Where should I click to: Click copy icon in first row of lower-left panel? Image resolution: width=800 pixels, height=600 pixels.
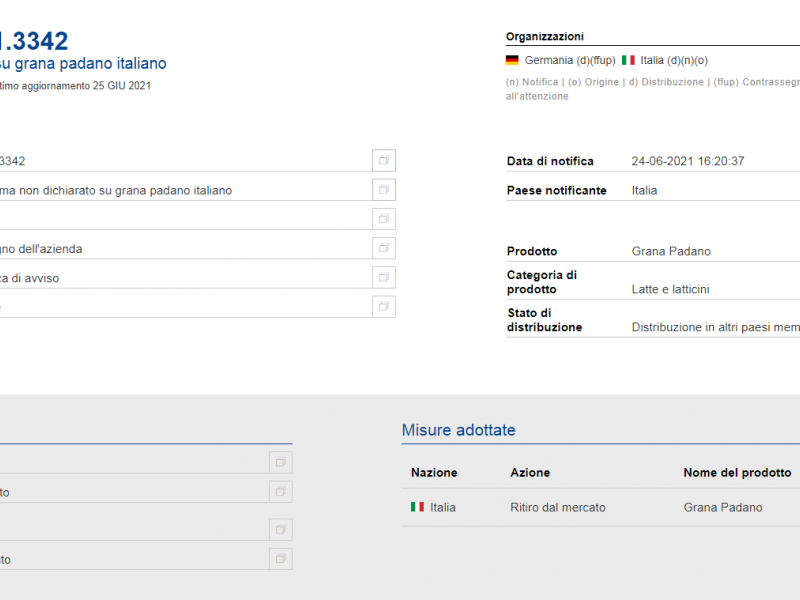click(x=281, y=463)
